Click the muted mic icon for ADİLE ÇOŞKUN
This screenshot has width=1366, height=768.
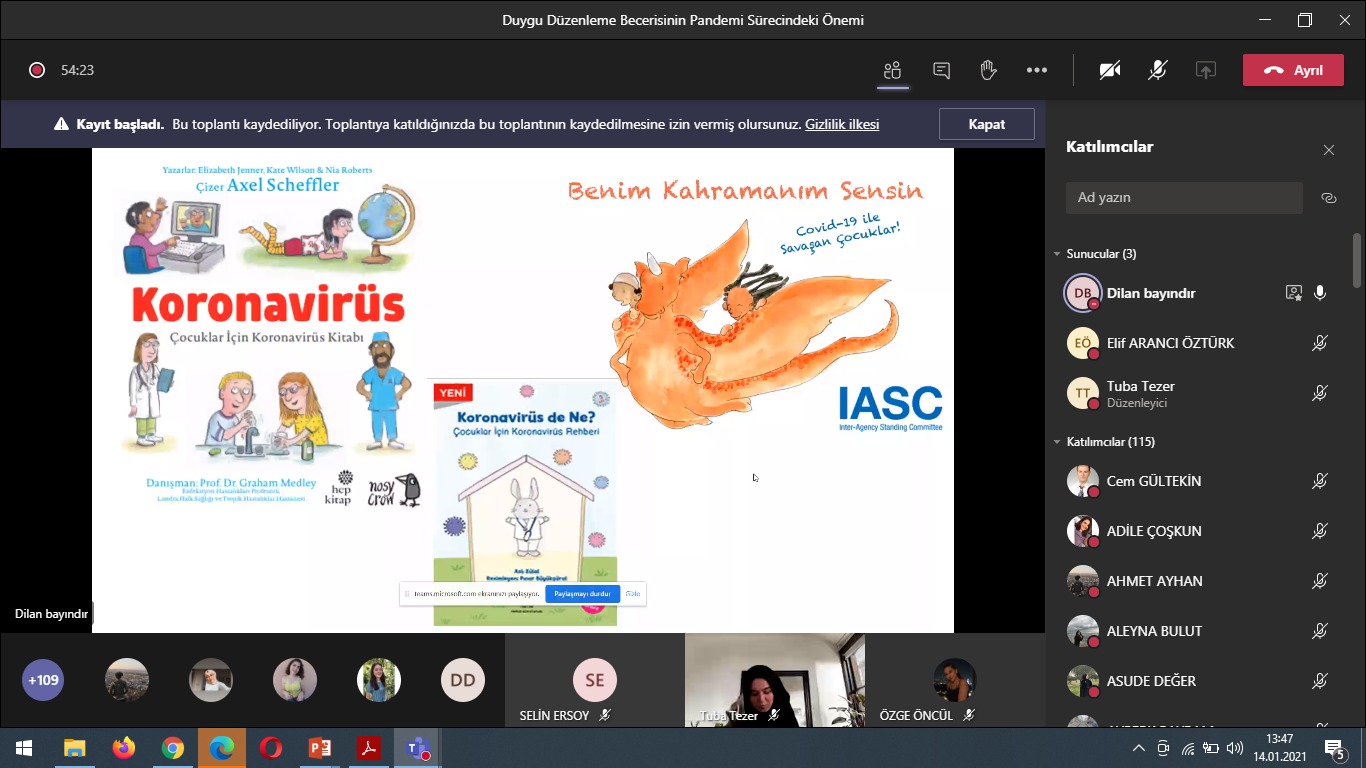point(1320,531)
